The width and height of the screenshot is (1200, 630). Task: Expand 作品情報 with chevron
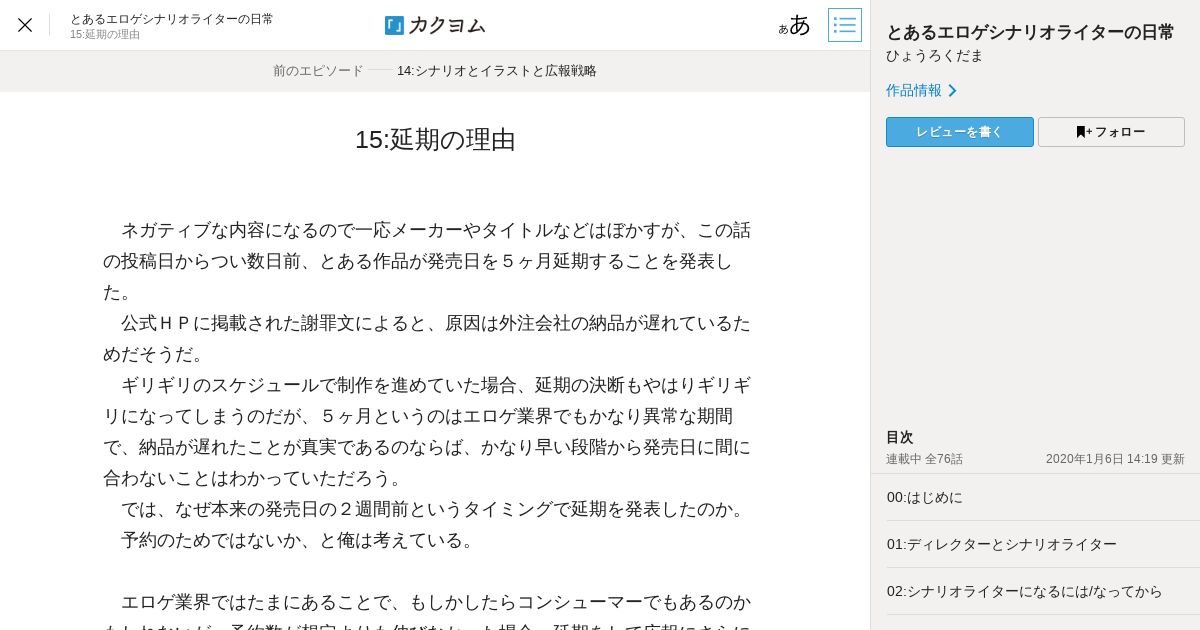pos(921,90)
